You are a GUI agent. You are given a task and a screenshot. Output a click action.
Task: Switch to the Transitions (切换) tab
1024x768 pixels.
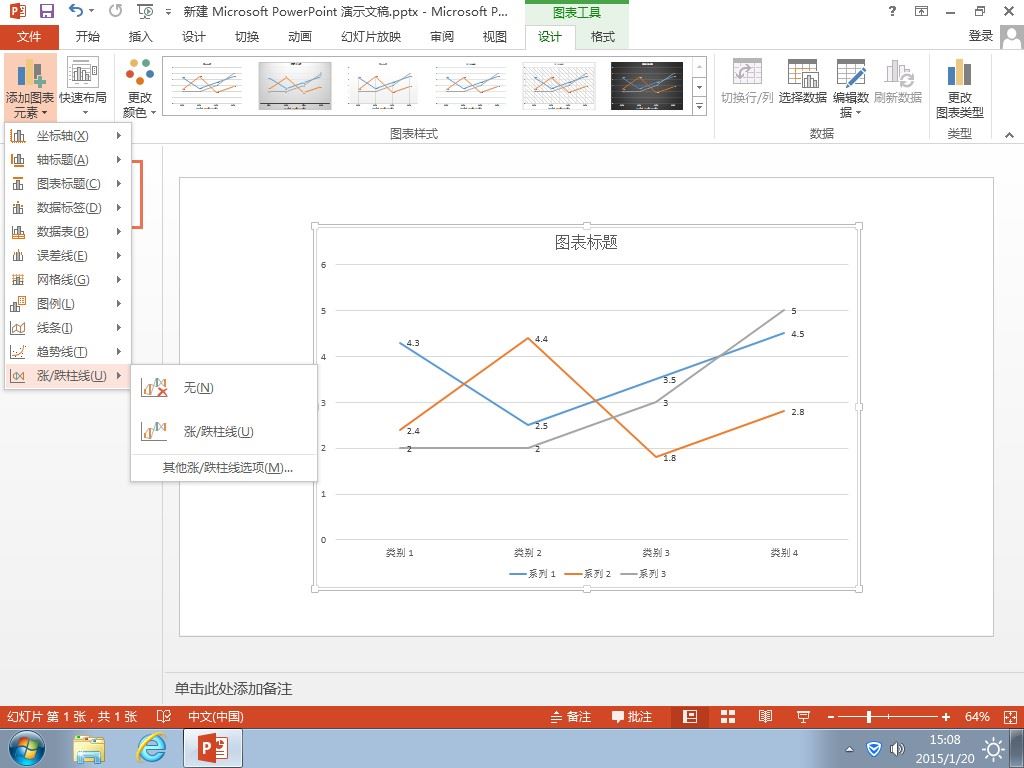click(246, 37)
